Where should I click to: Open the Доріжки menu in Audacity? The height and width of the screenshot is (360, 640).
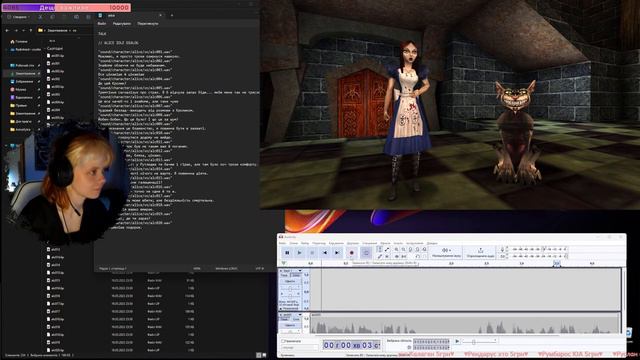coord(353,243)
